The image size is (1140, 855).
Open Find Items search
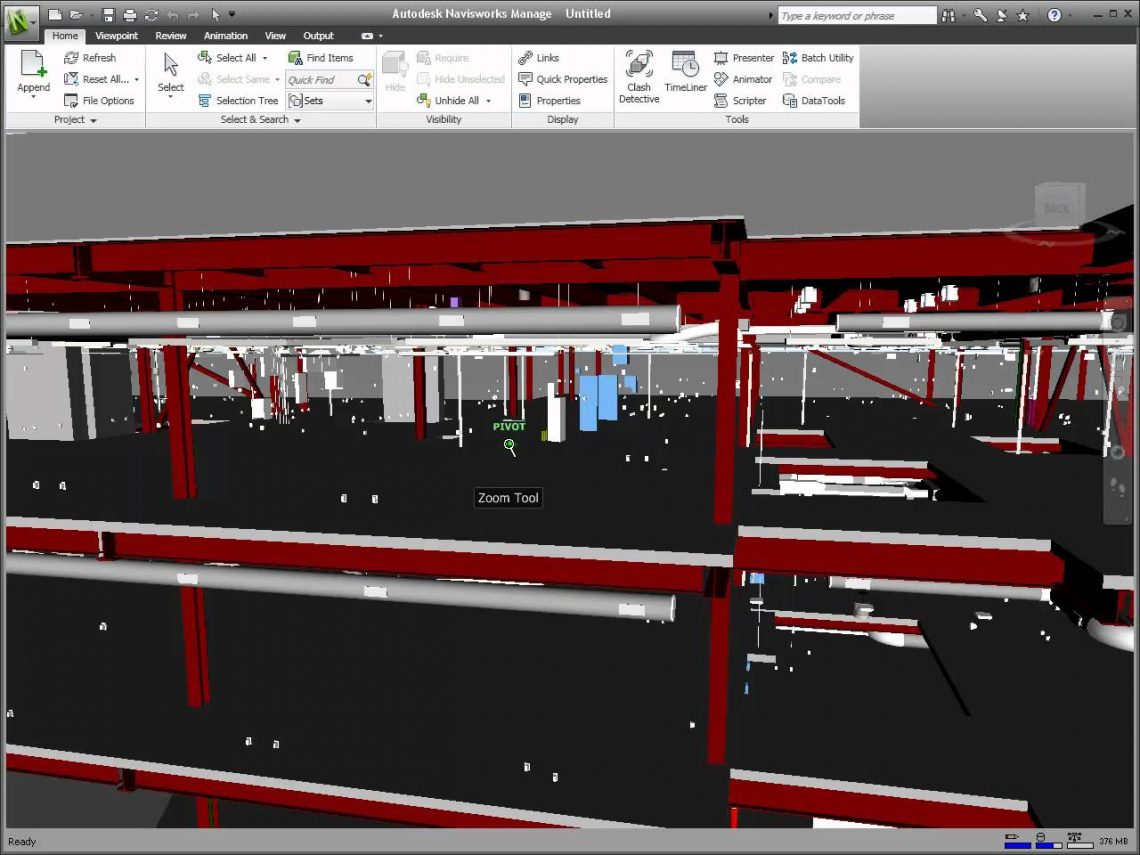320,58
